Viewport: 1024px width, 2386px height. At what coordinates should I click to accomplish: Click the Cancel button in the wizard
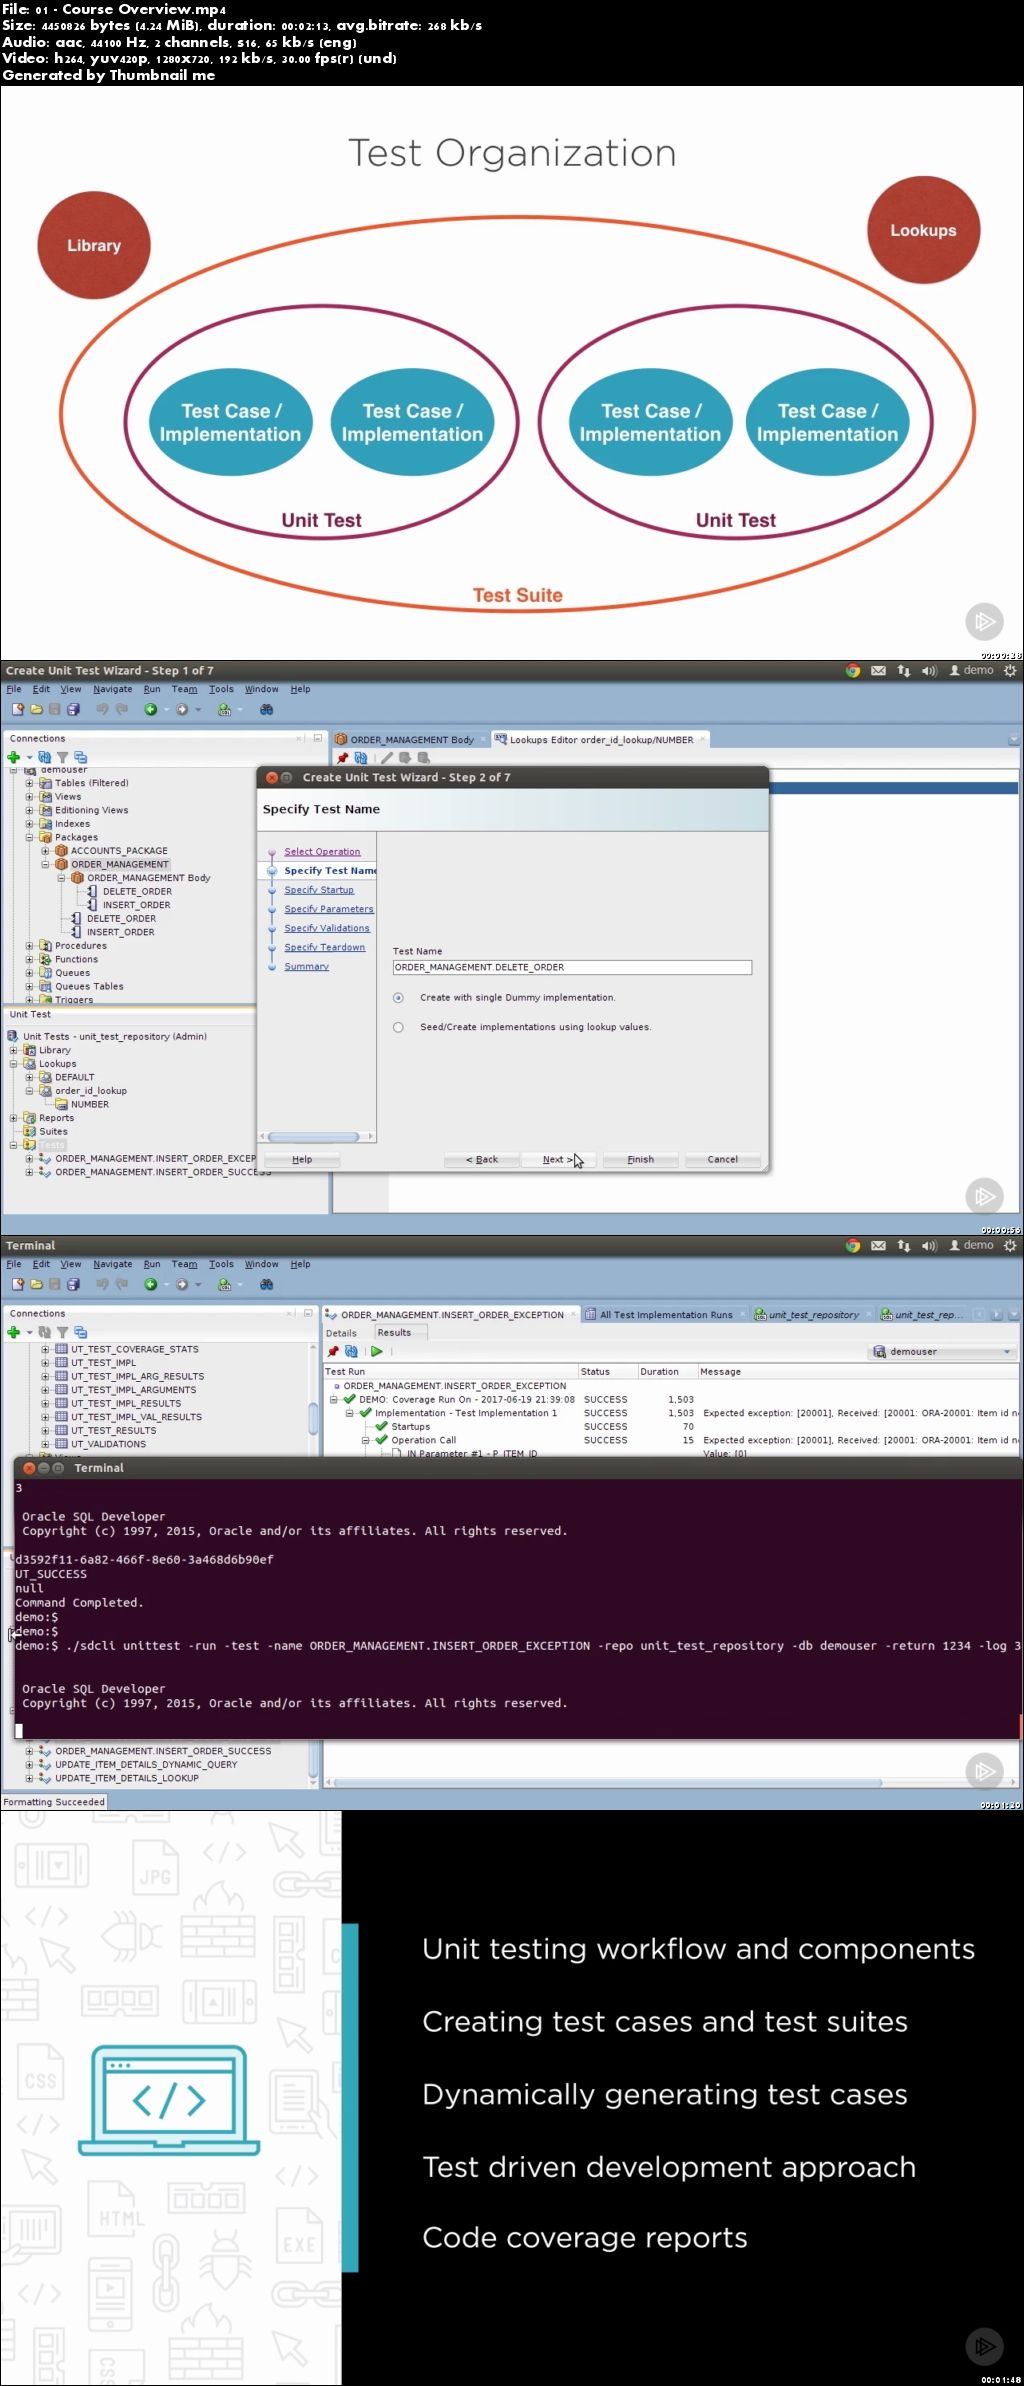coord(722,1160)
